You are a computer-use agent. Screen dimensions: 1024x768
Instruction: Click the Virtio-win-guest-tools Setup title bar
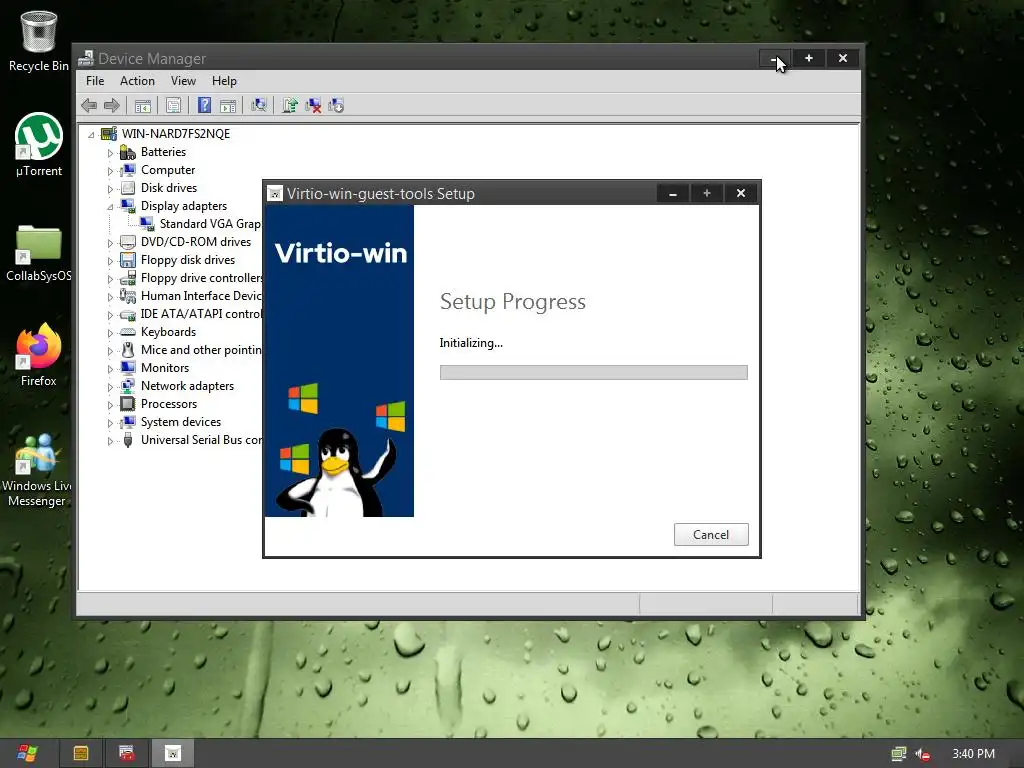pos(460,193)
